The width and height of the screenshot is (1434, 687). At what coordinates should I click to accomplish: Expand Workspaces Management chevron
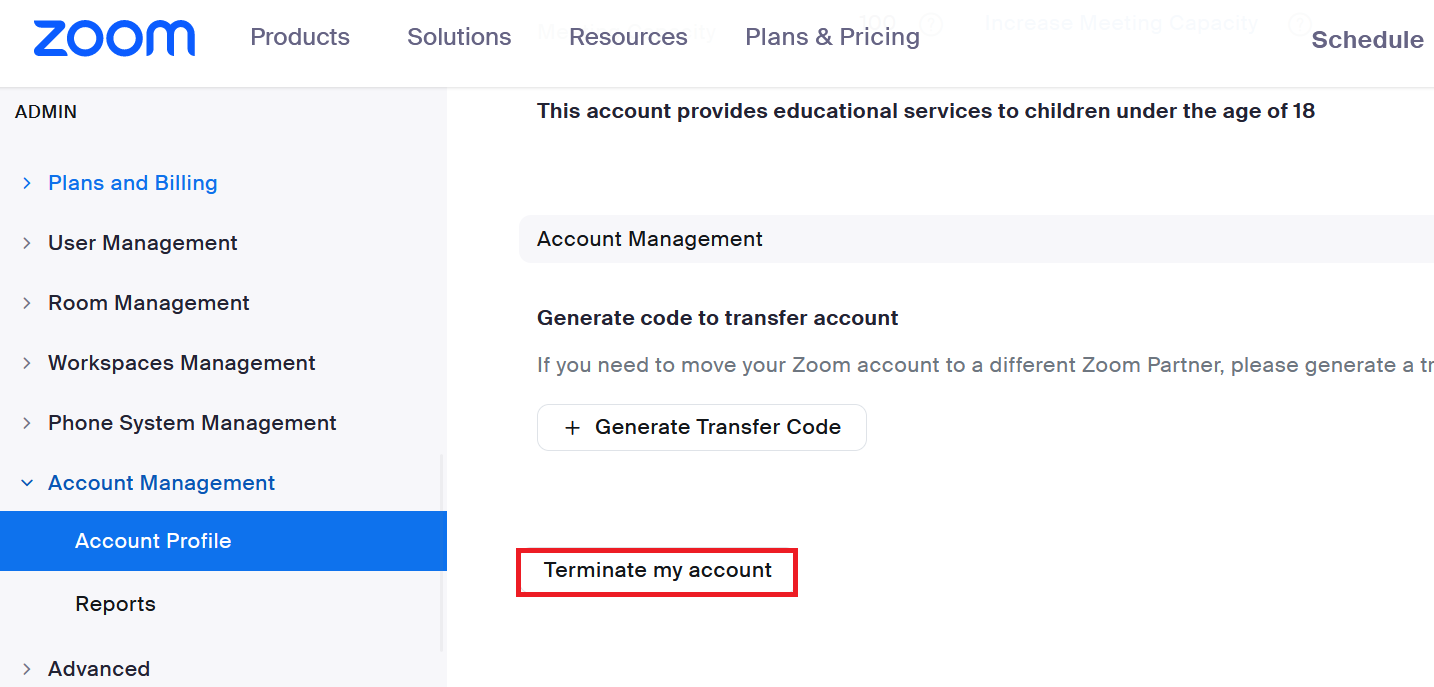(x=27, y=363)
